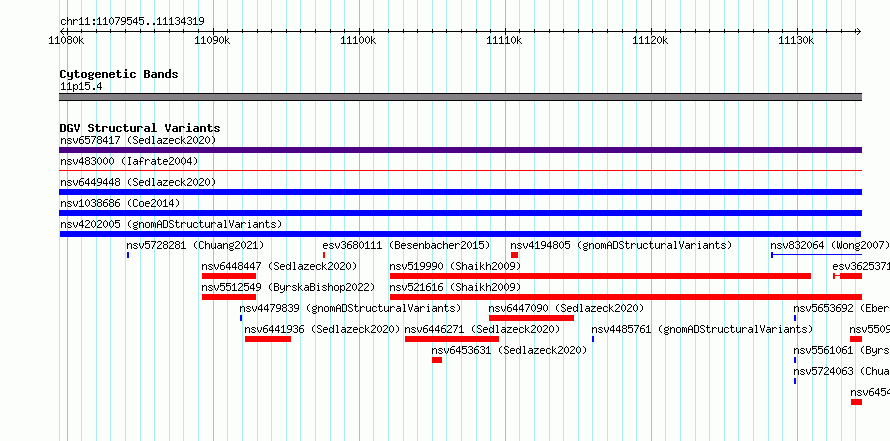890x441 pixels.
Task: Open nsv6453631 (Sedlazeck2020) label
Action: tap(509, 350)
